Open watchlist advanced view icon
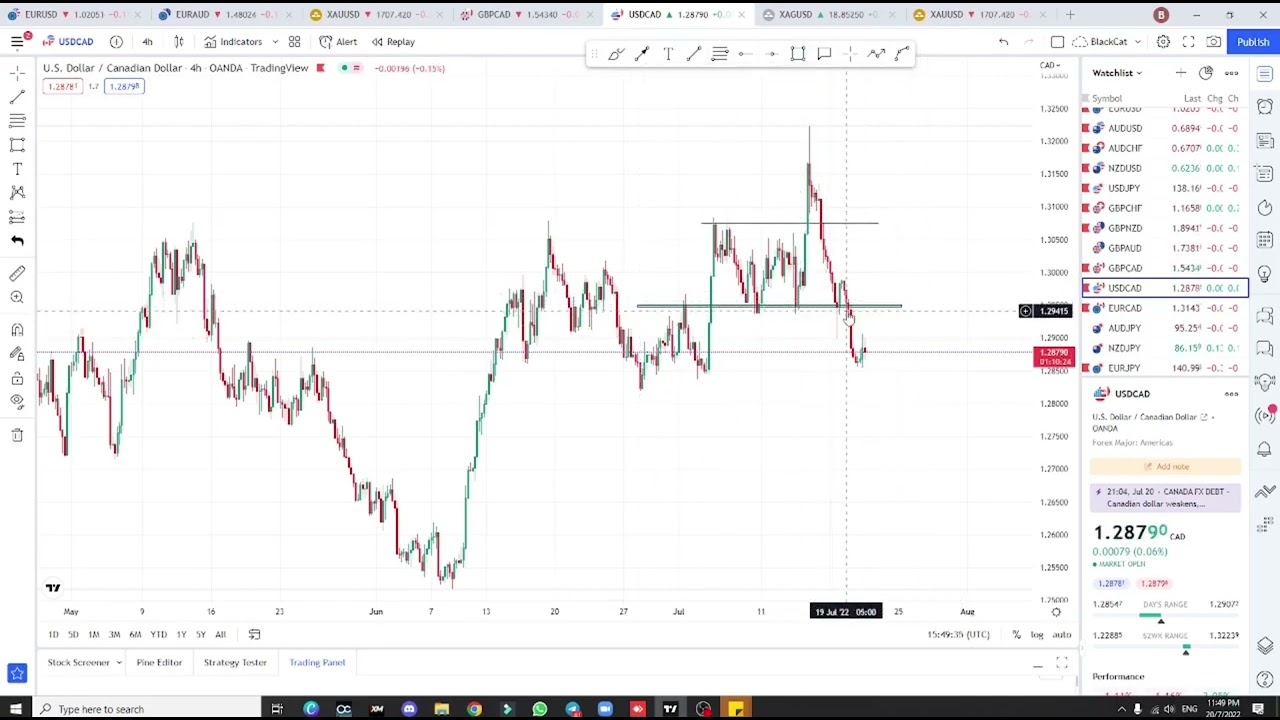The image size is (1280, 720). pos(1206,73)
